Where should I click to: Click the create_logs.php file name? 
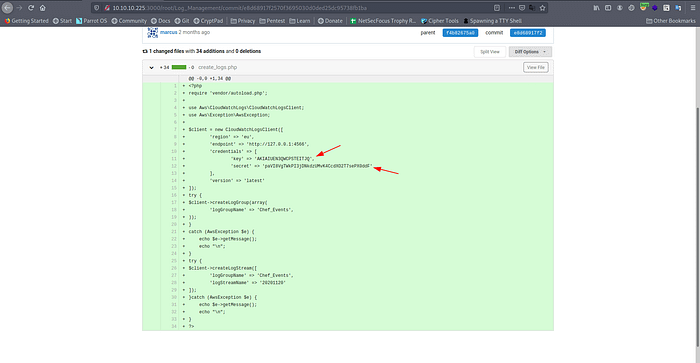pyautogui.click(x=217, y=67)
